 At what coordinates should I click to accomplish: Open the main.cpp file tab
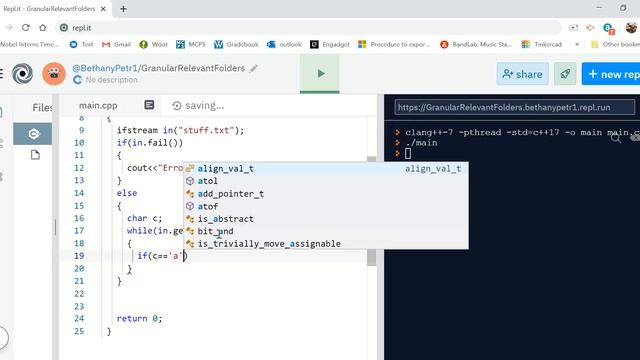pyautogui.click(x=98, y=105)
